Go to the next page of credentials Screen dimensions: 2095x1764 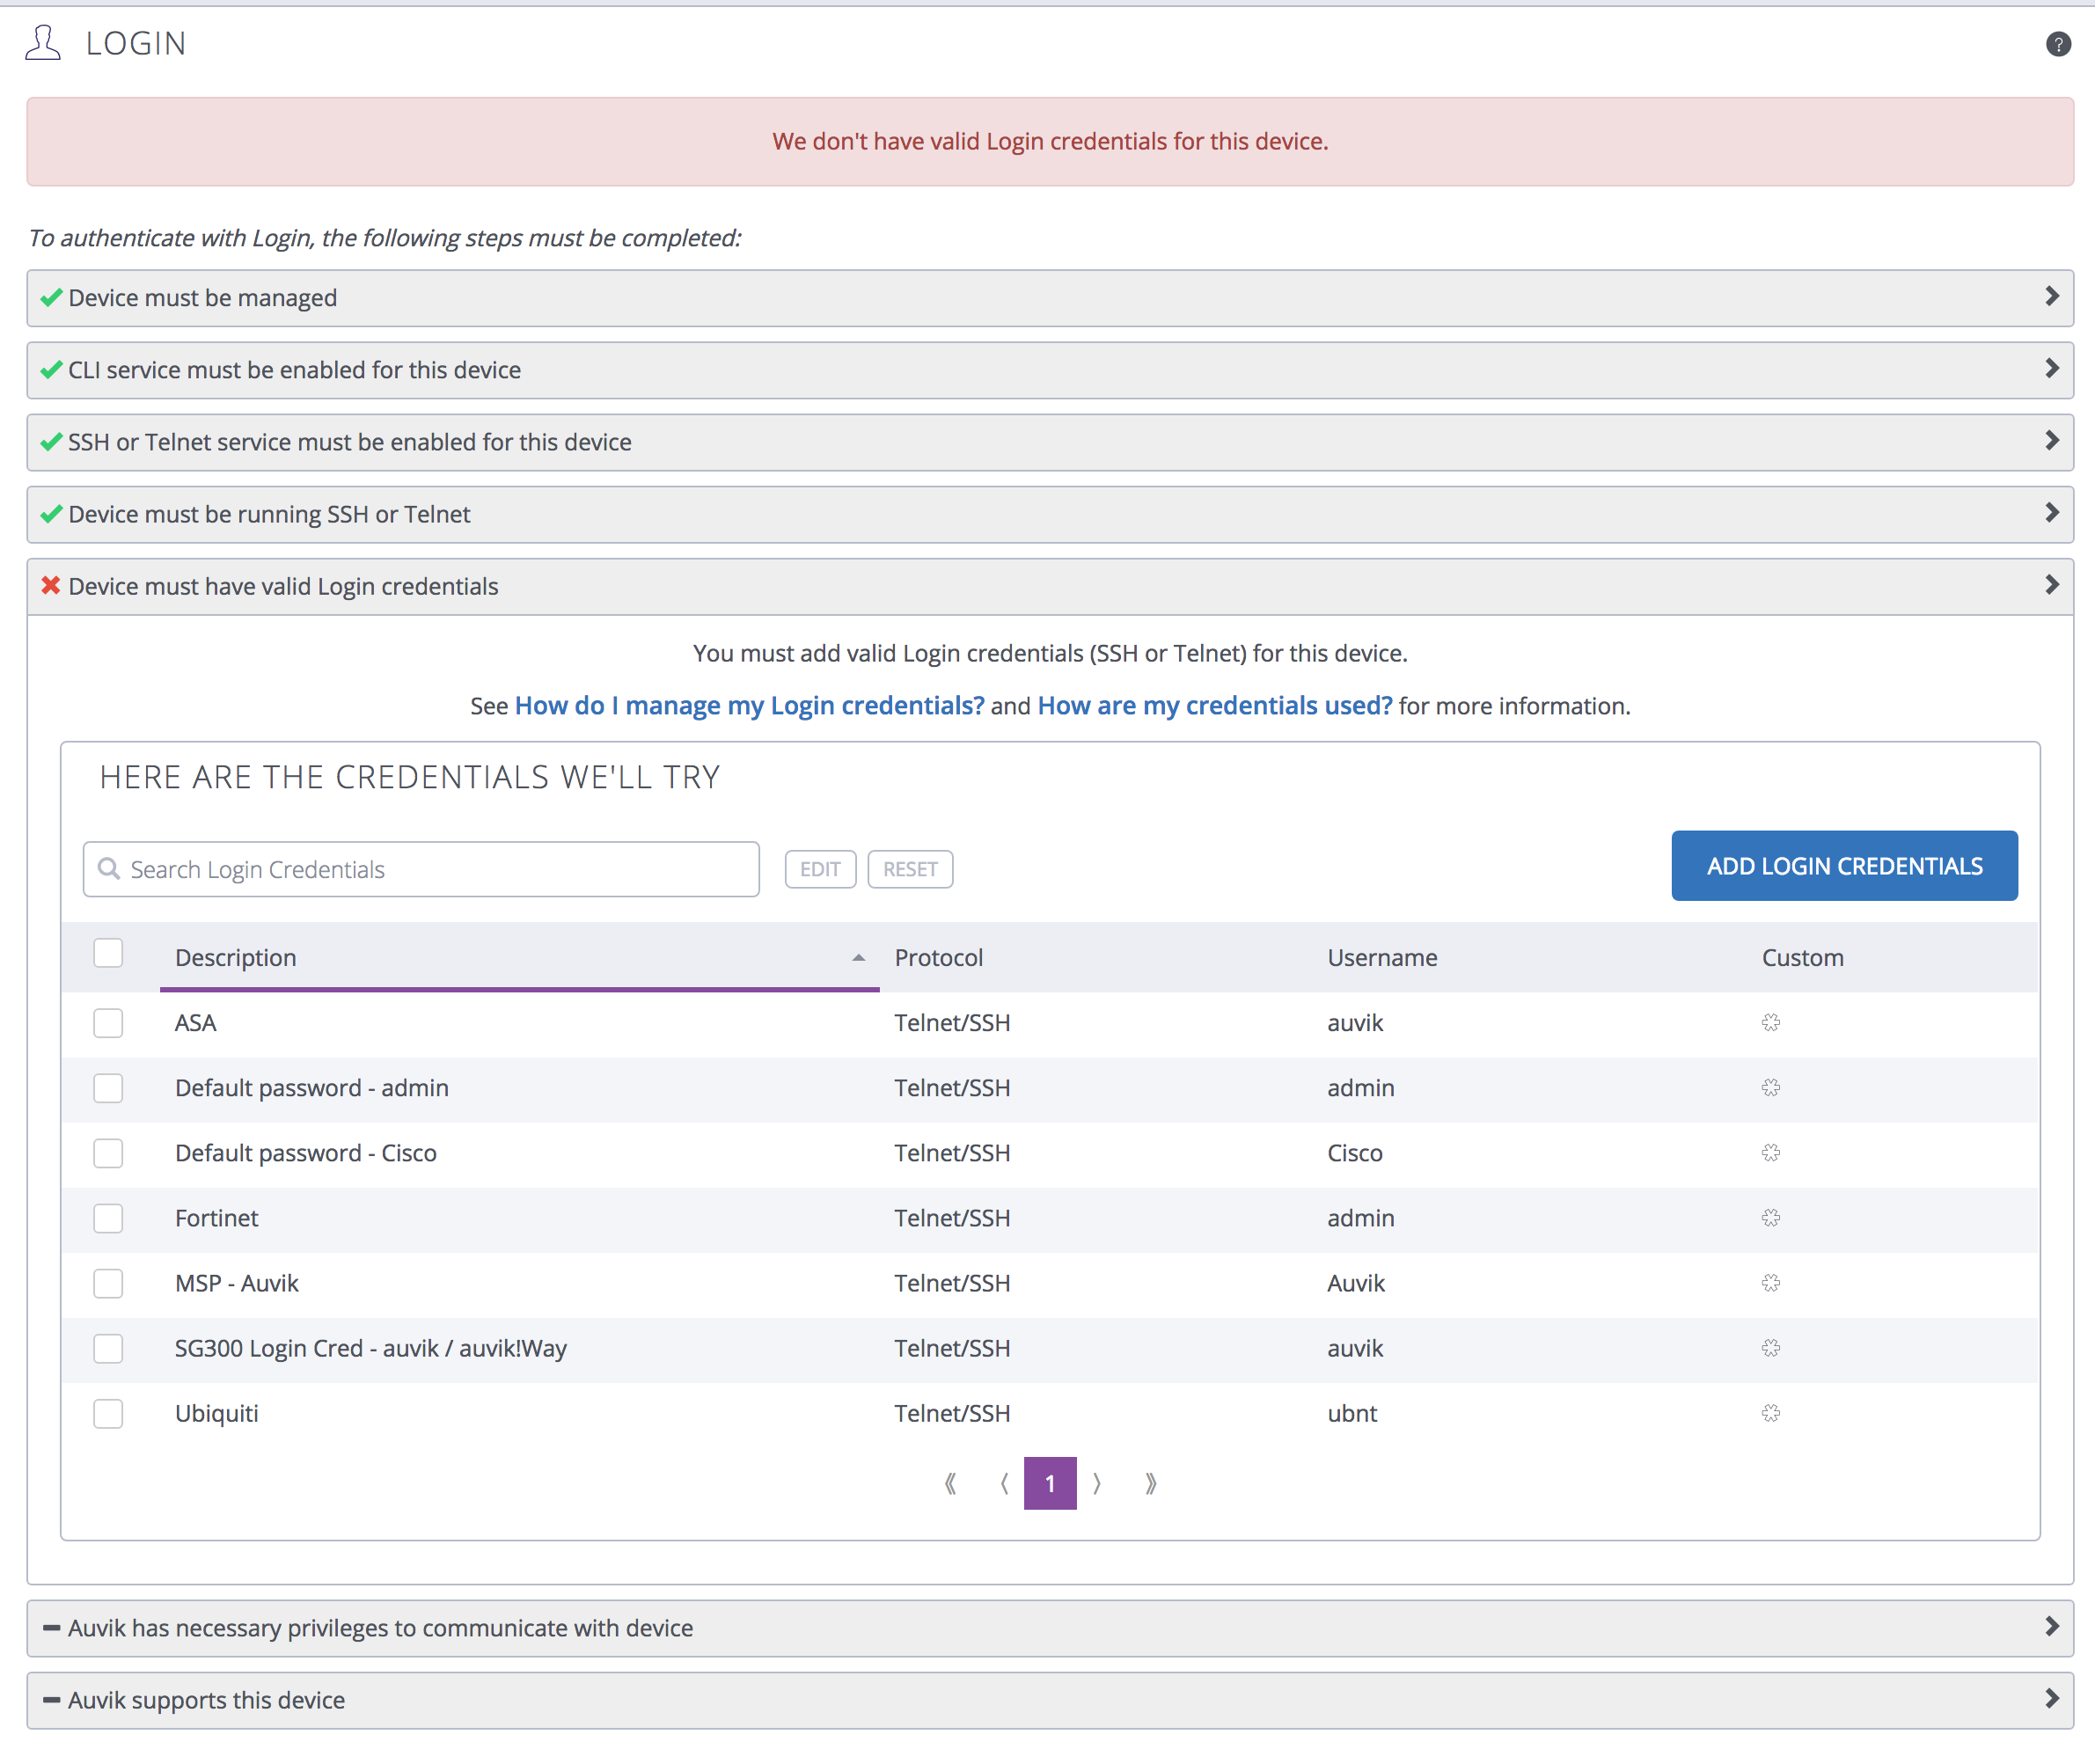pos(1097,1483)
